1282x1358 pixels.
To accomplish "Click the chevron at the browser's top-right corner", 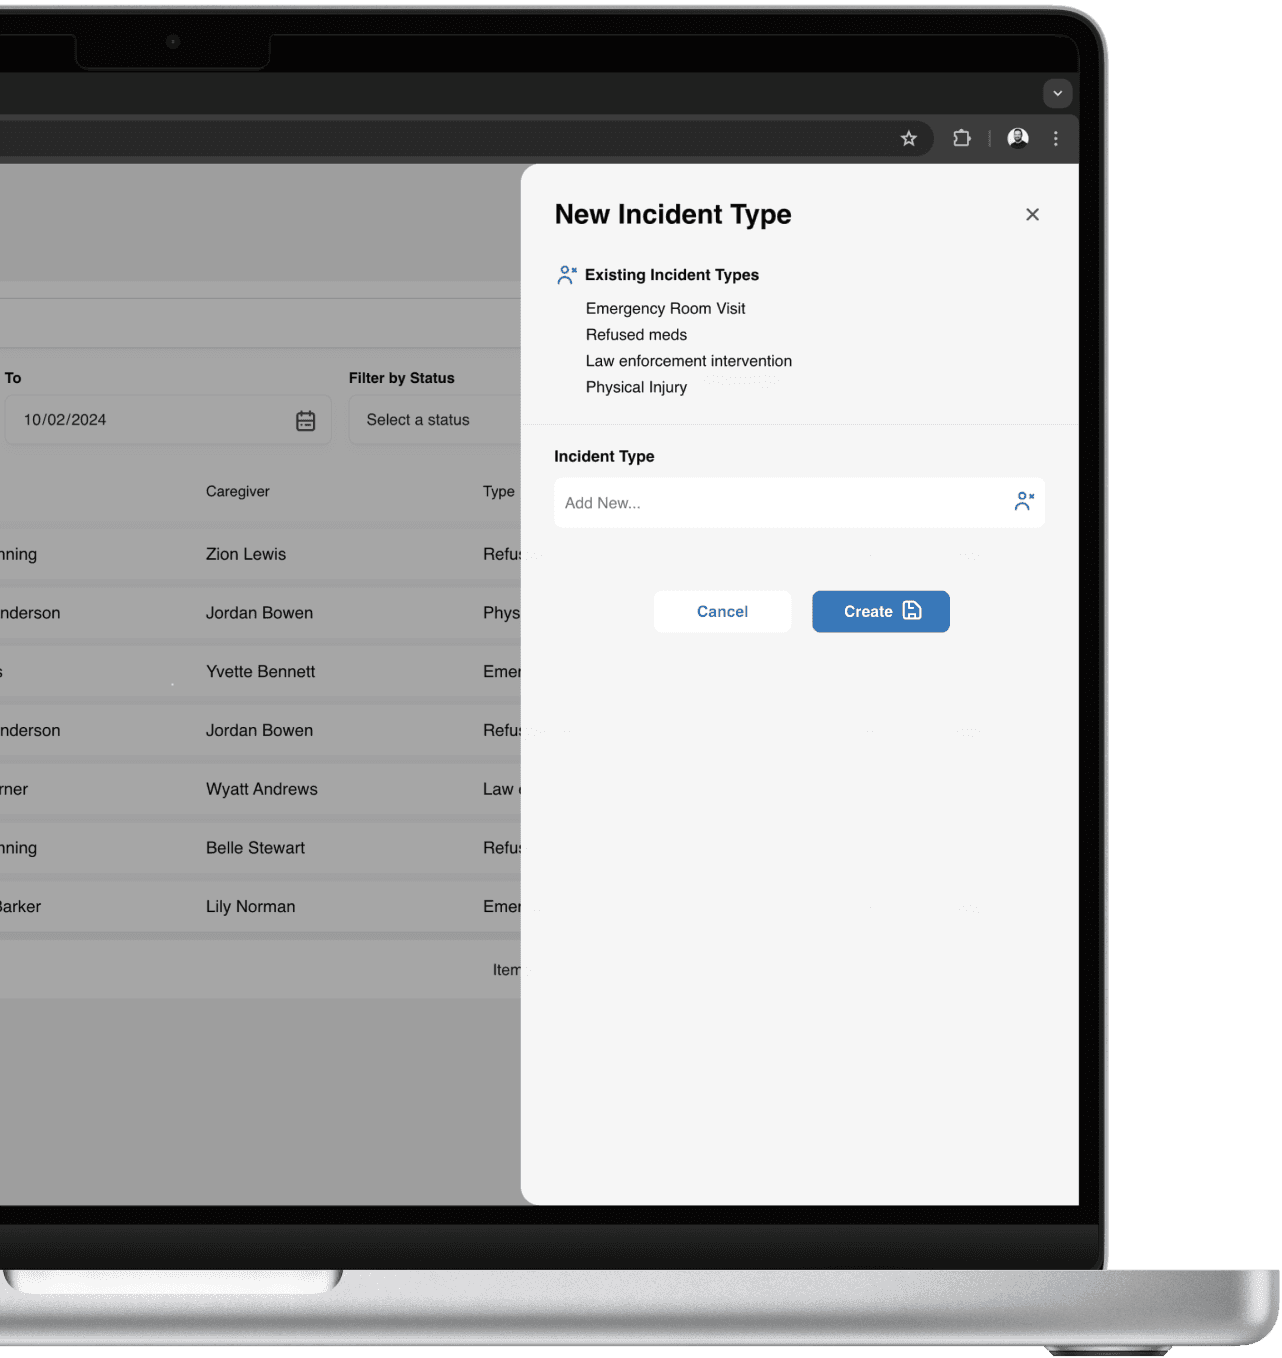I will coord(1057,93).
